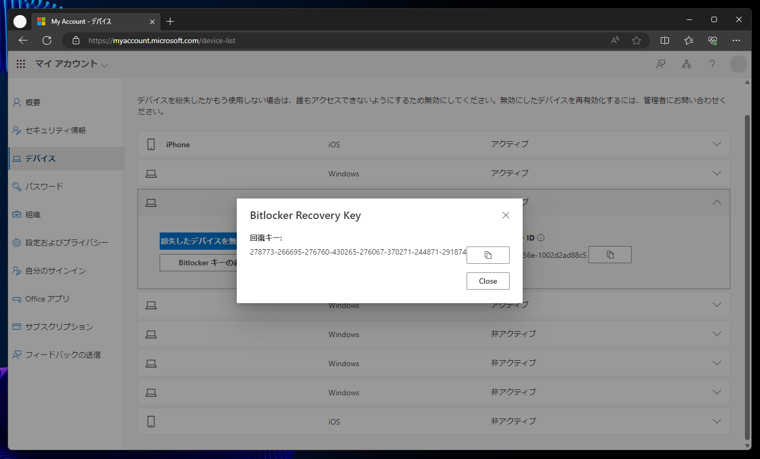Click the phone icon of iPhone row

[151, 144]
